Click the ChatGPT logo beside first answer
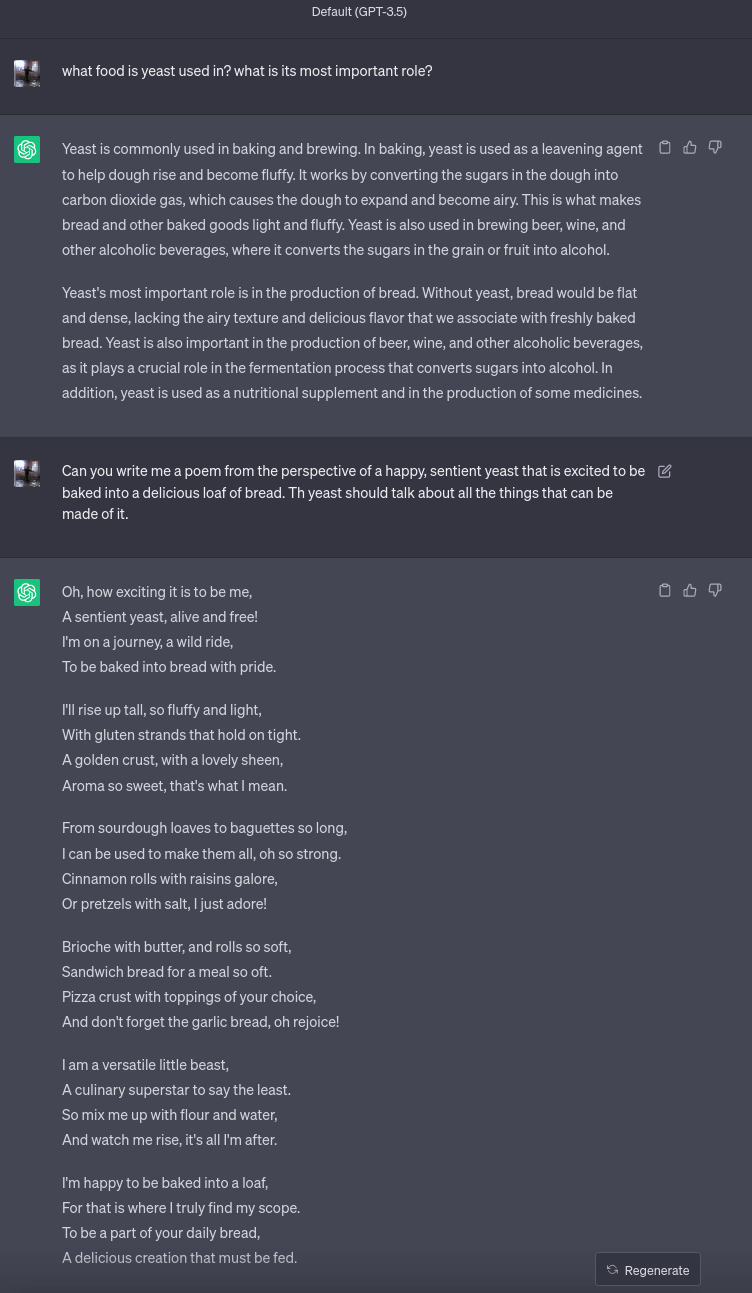 point(27,149)
